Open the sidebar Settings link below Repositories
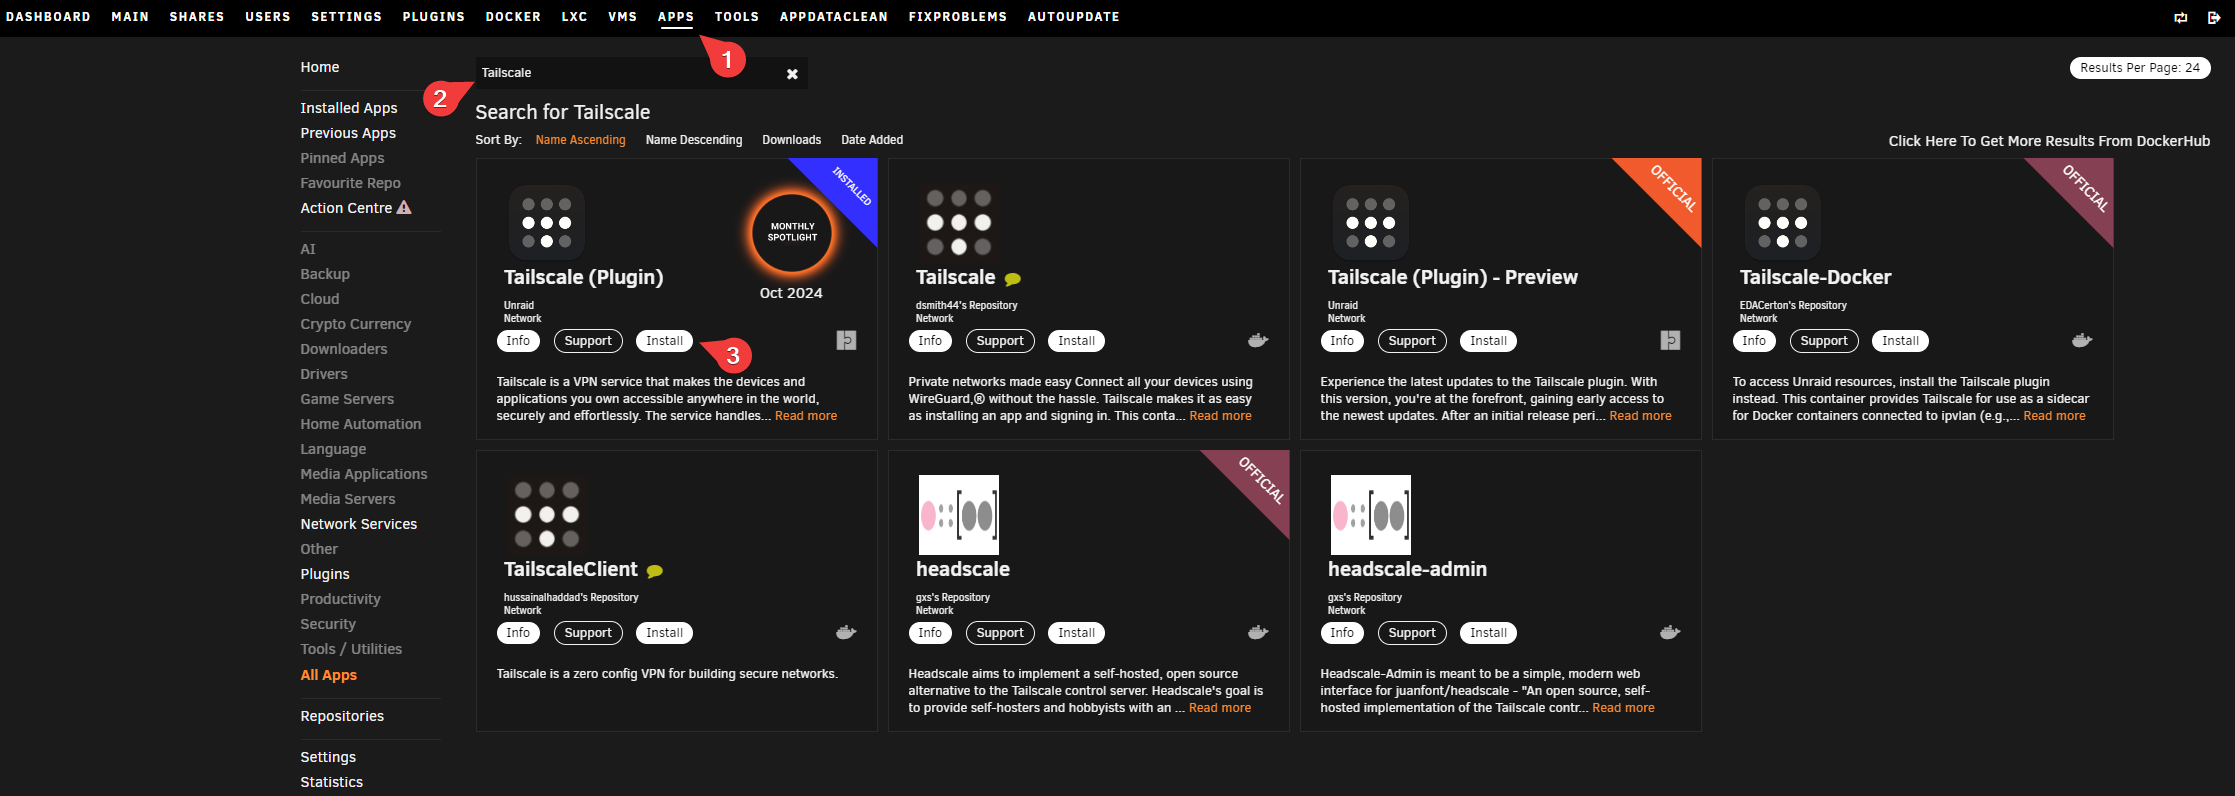Screen dimensions: 2235x796 point(328,757)
